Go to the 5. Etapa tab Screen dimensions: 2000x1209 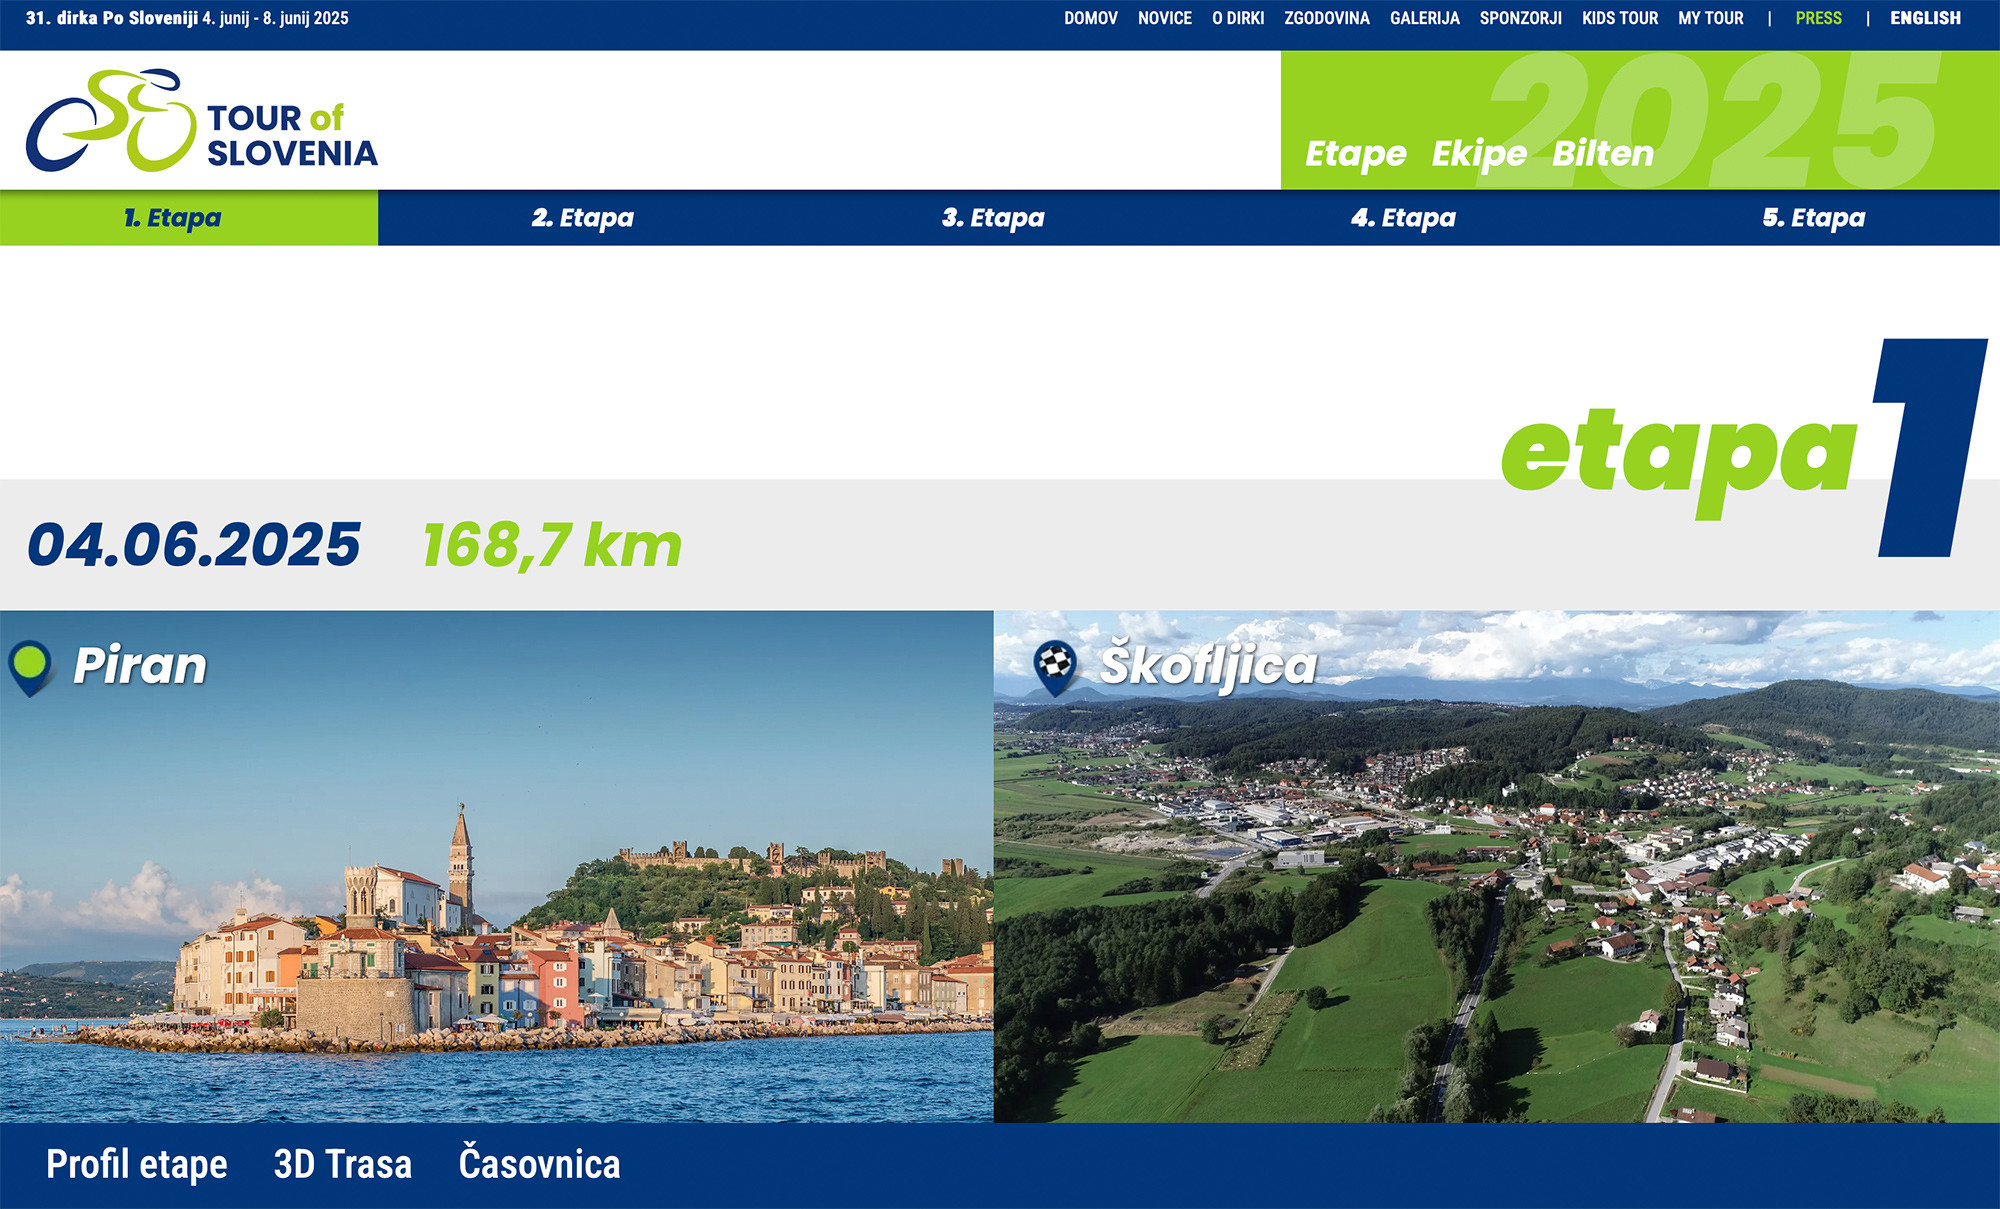[x=1813, y=218]
